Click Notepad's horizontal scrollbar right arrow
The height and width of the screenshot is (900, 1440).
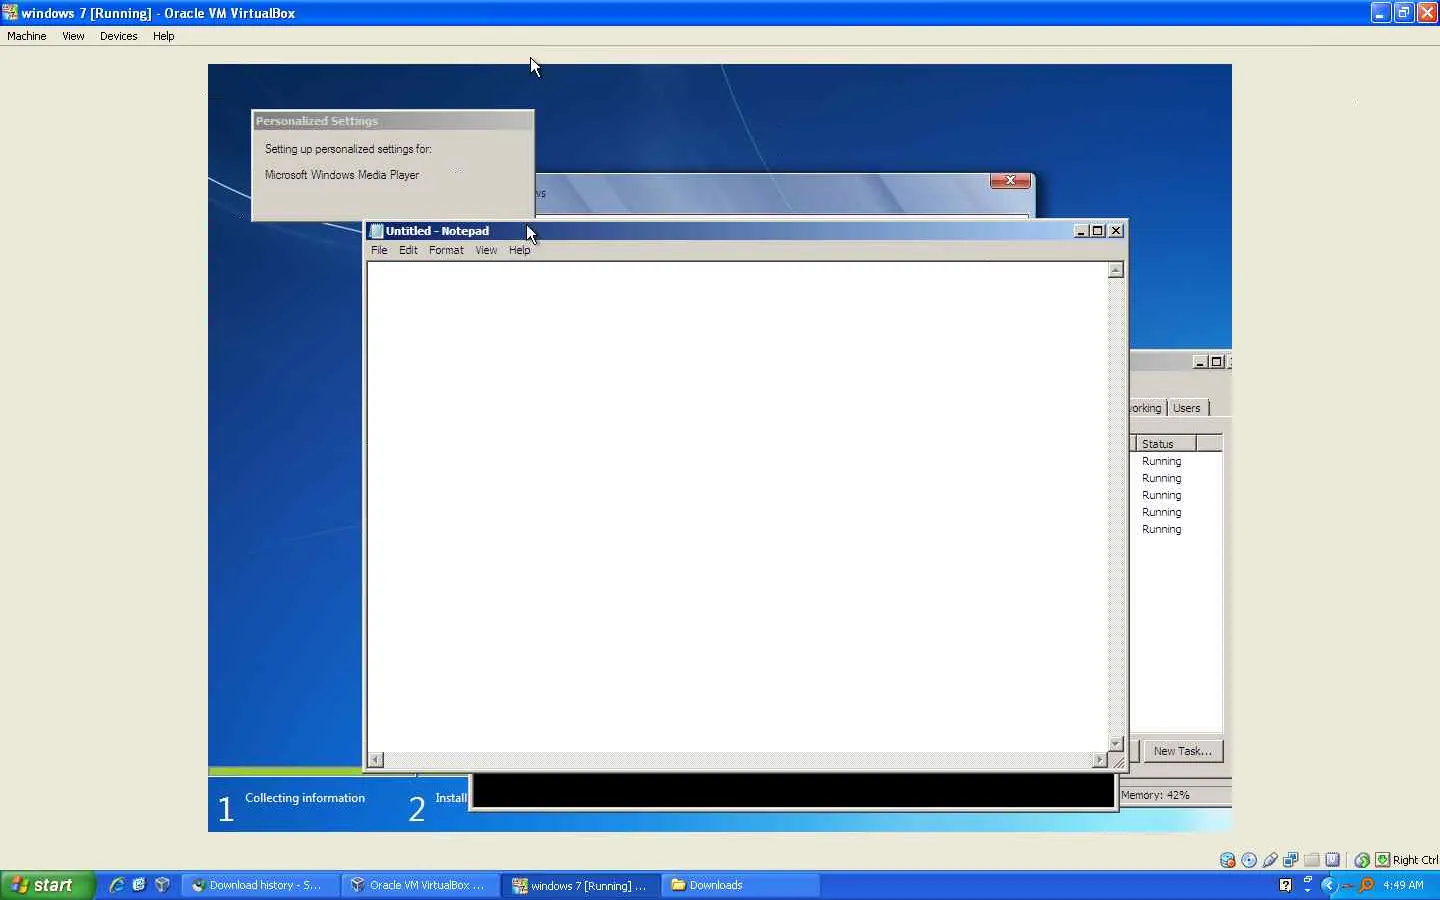tap(1100, 760)
